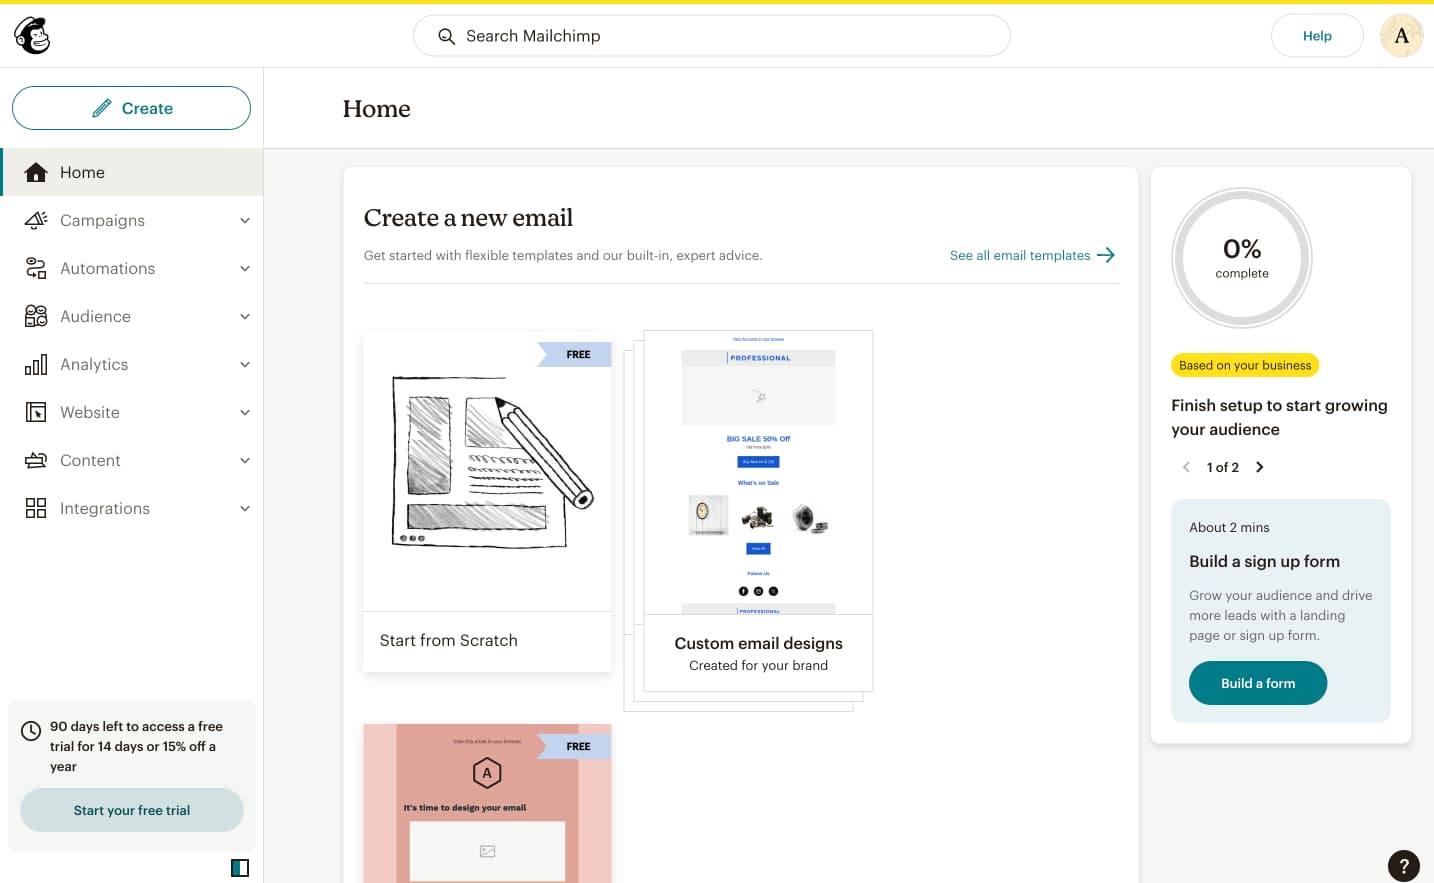Viewport: 1434px width, 883px height.
Task: Open the help question mark bubble
Action: pyautogui.click(x=1403, y=866)
